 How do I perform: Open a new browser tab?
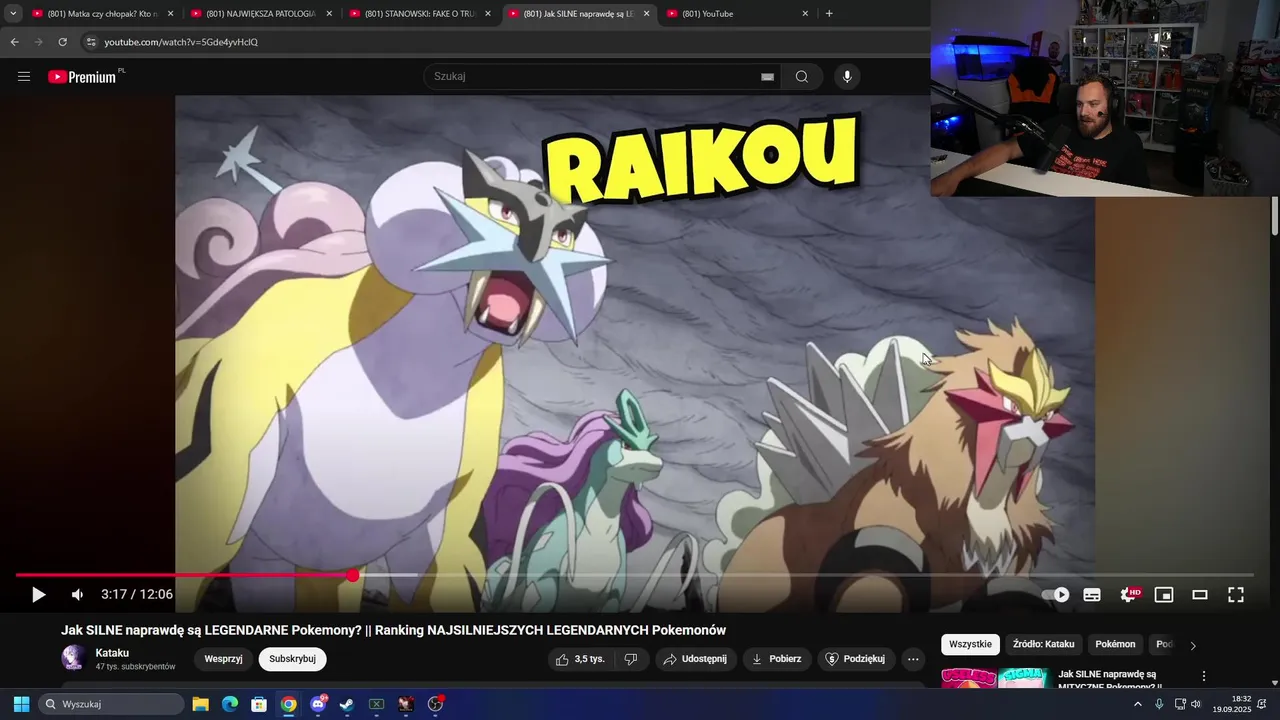tap(829, 14)
